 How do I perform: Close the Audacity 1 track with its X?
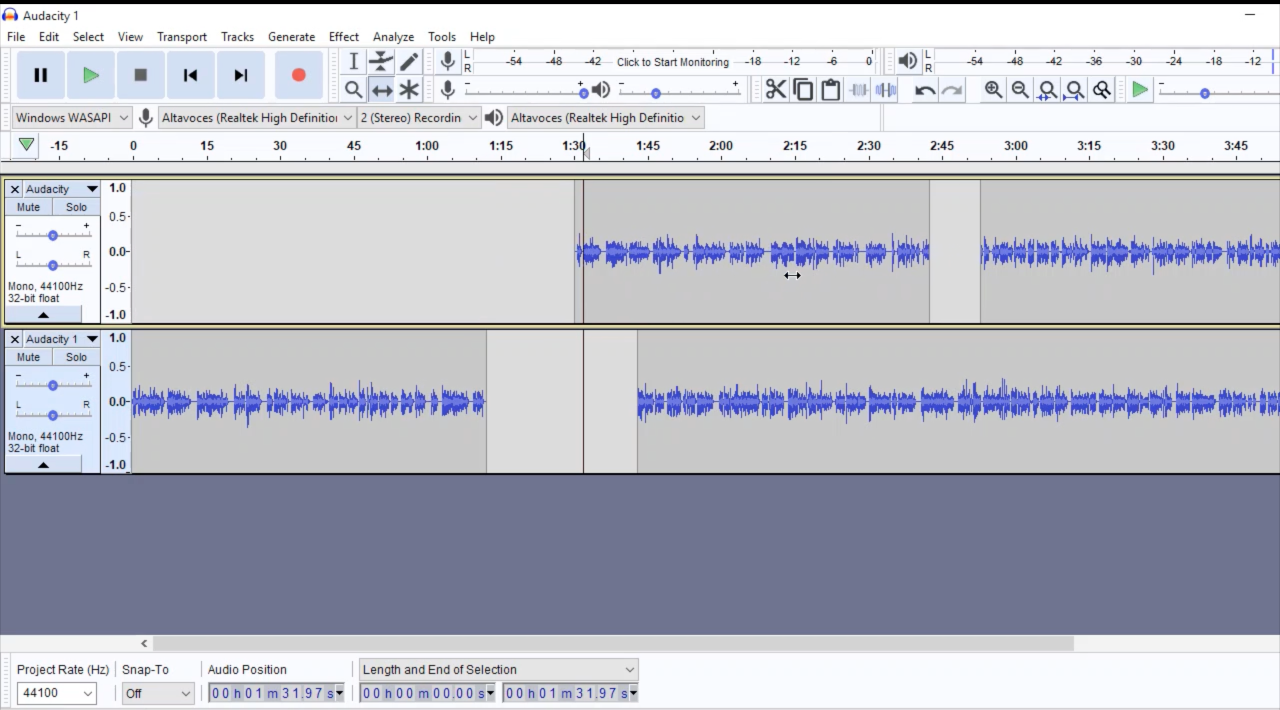coord(15,339)
